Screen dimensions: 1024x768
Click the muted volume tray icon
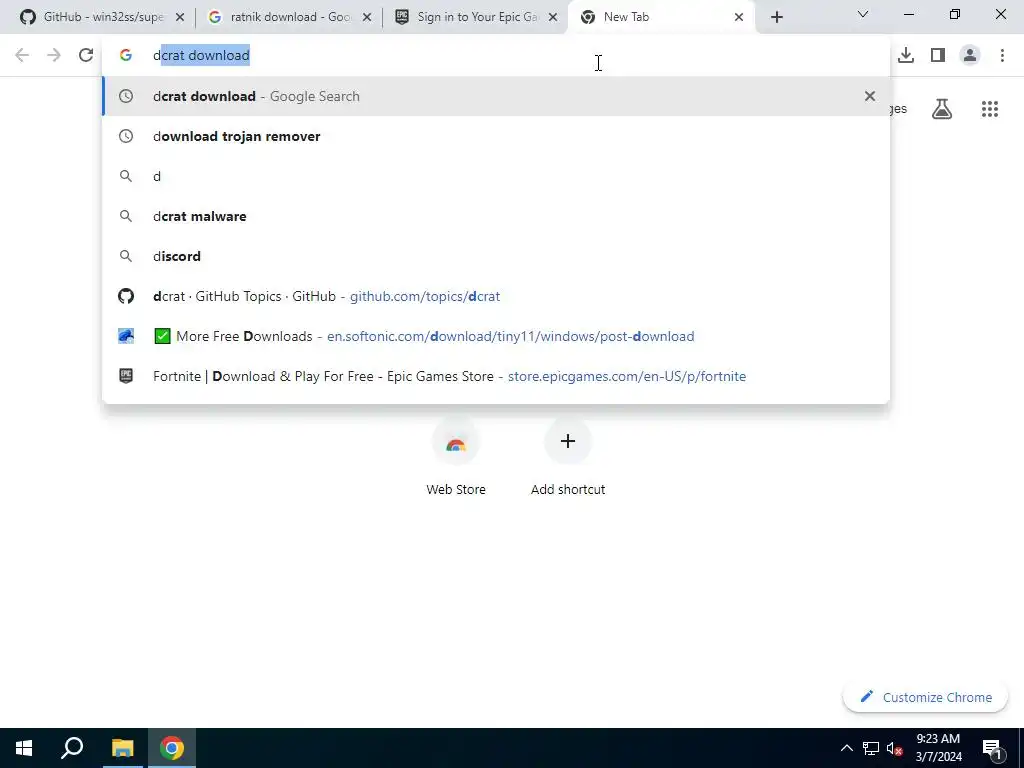(894, 748)
